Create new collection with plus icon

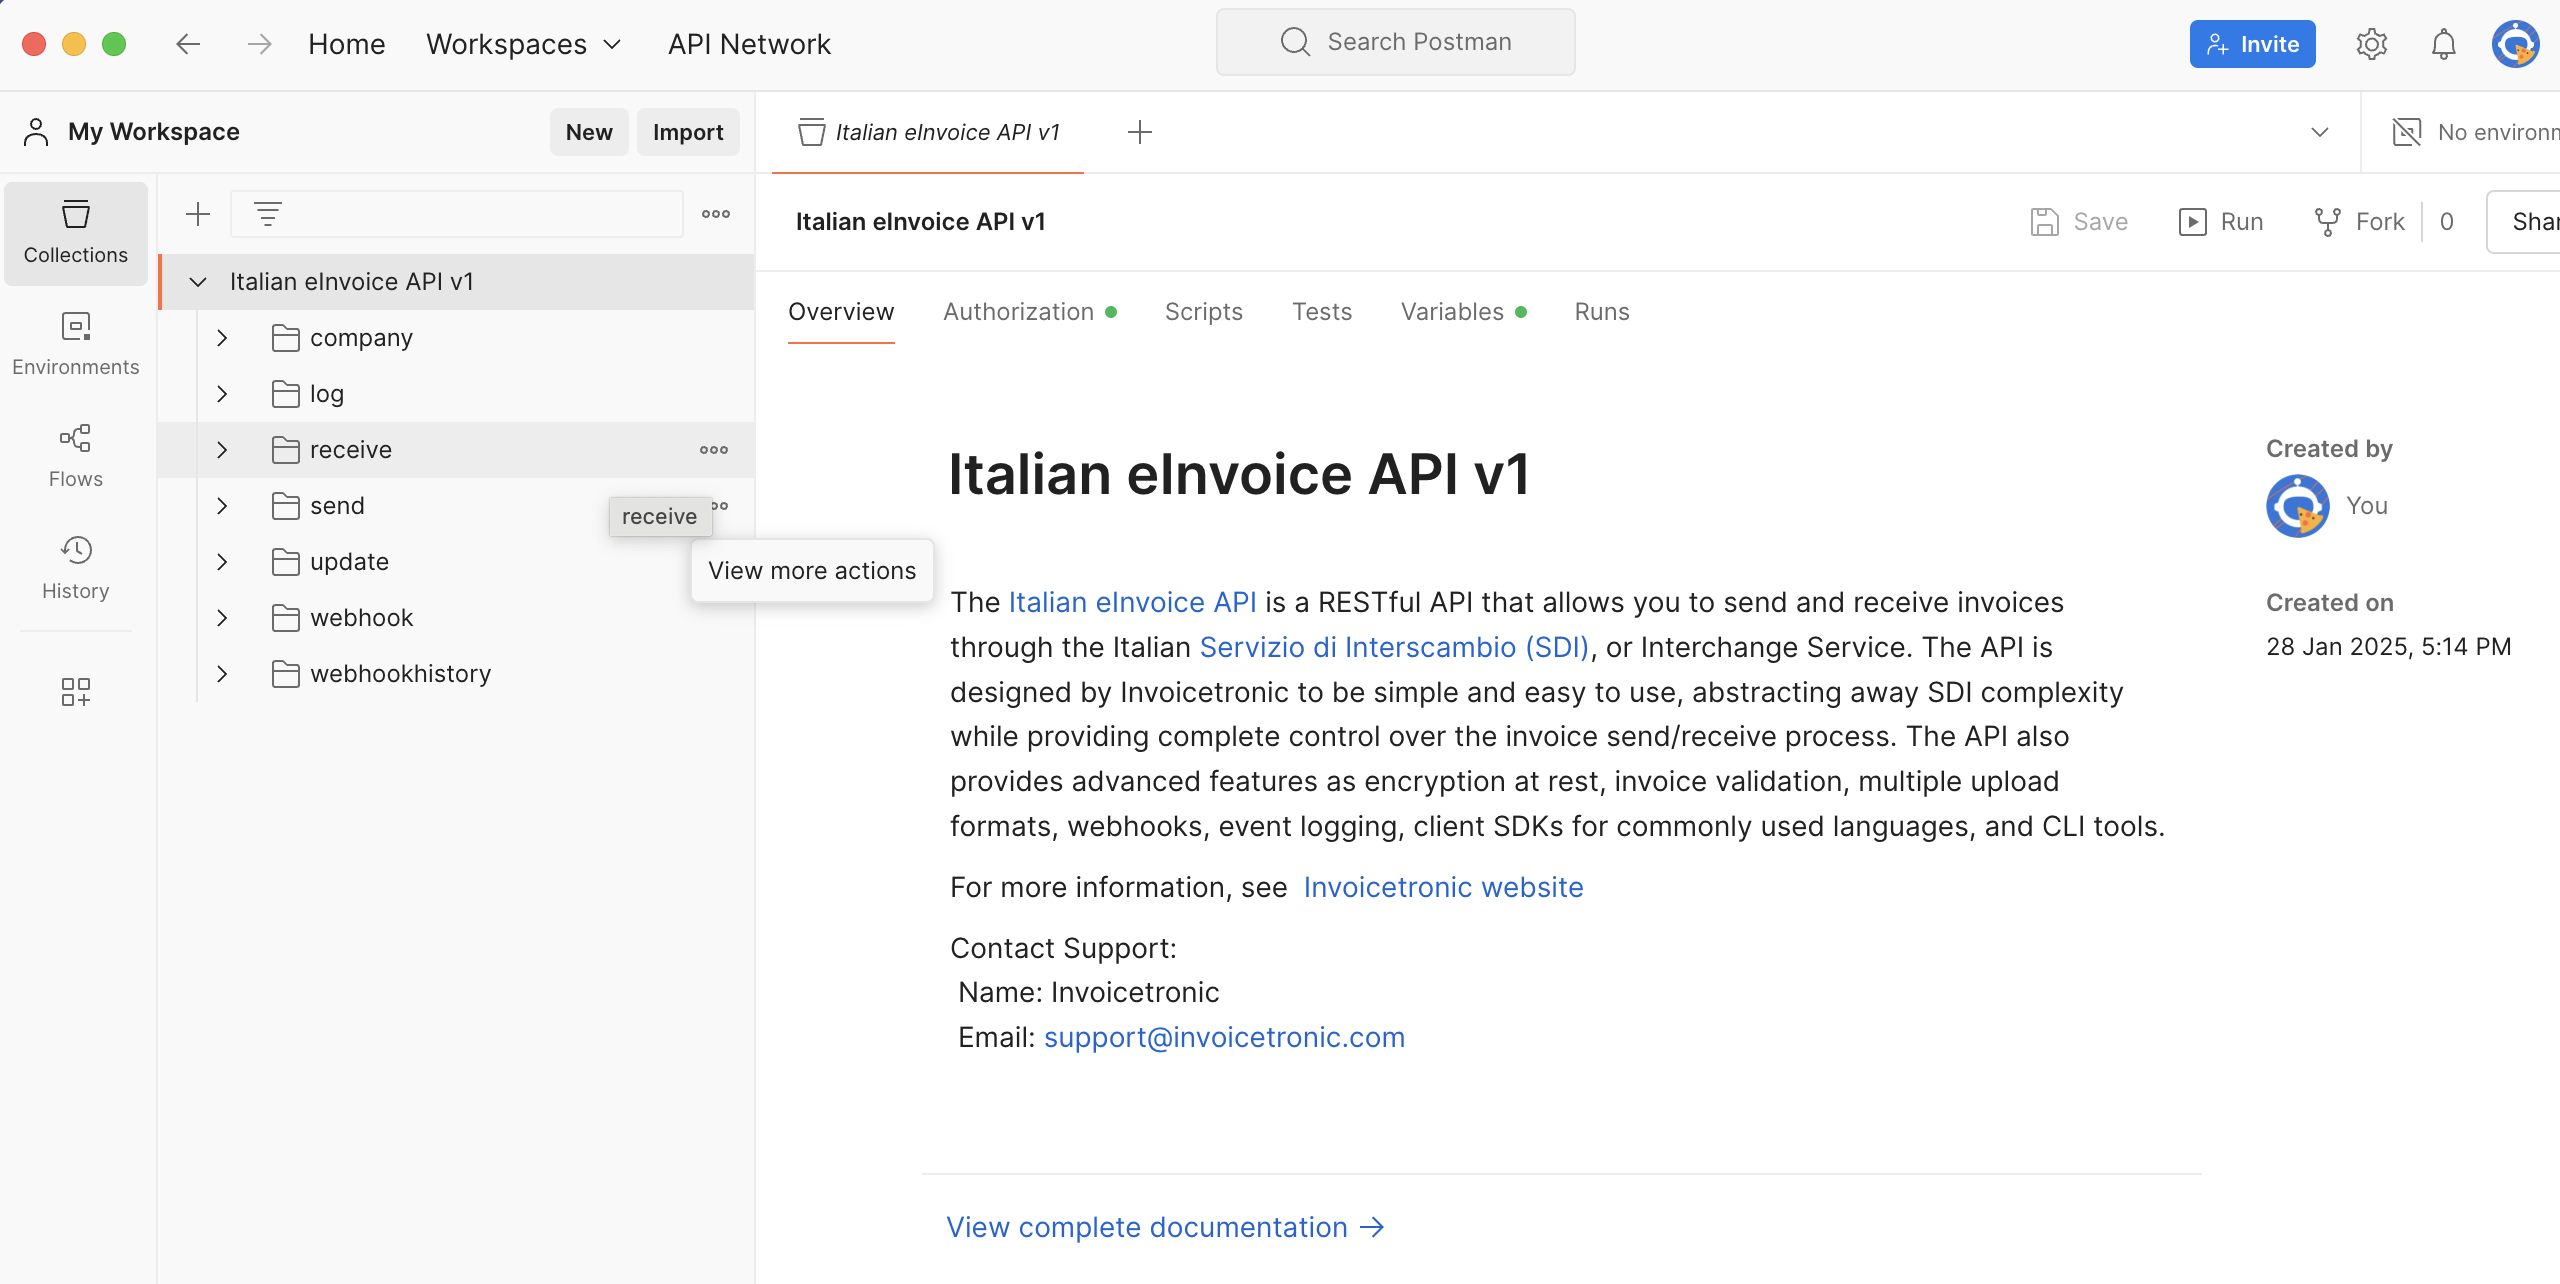198,214
